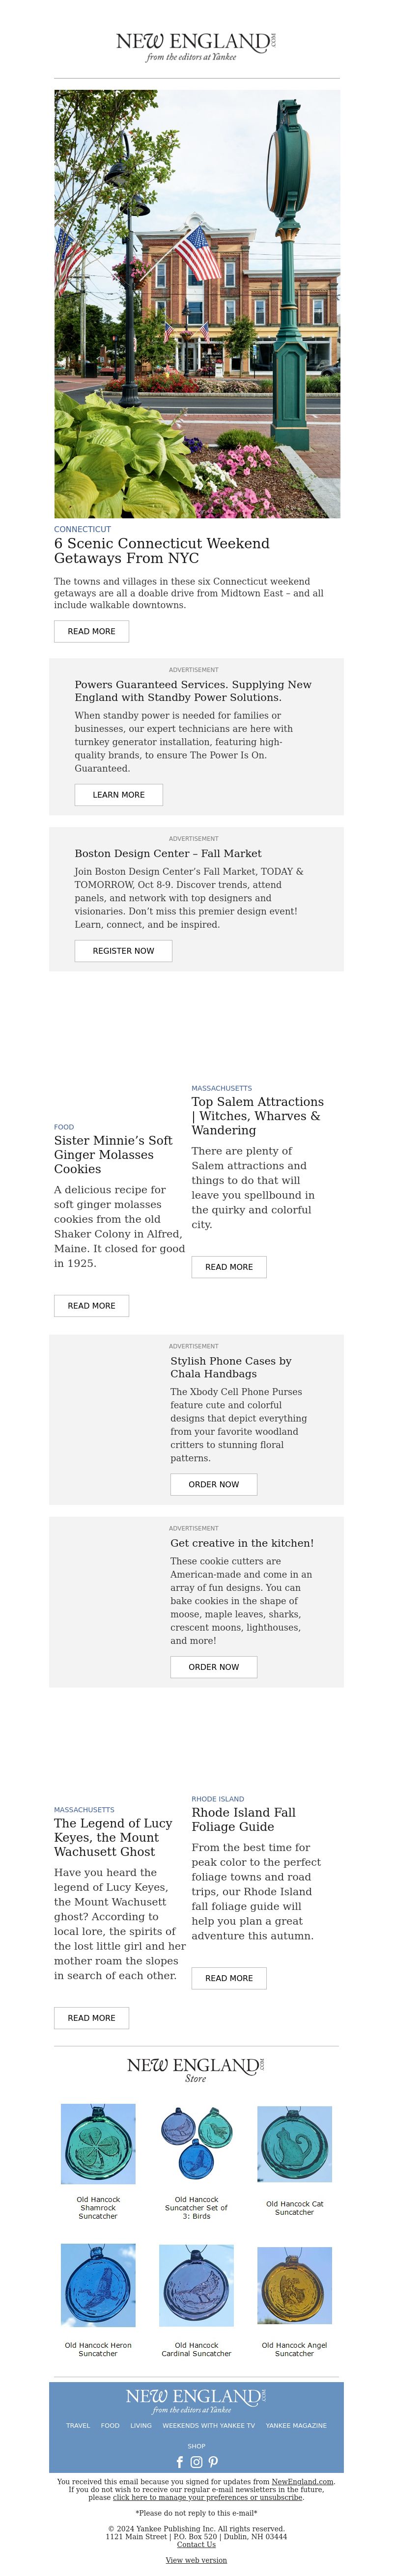Select Weekends with Yankee TV footer menu
This screenshot has height=2576, width=393.
coord(208,2425)
